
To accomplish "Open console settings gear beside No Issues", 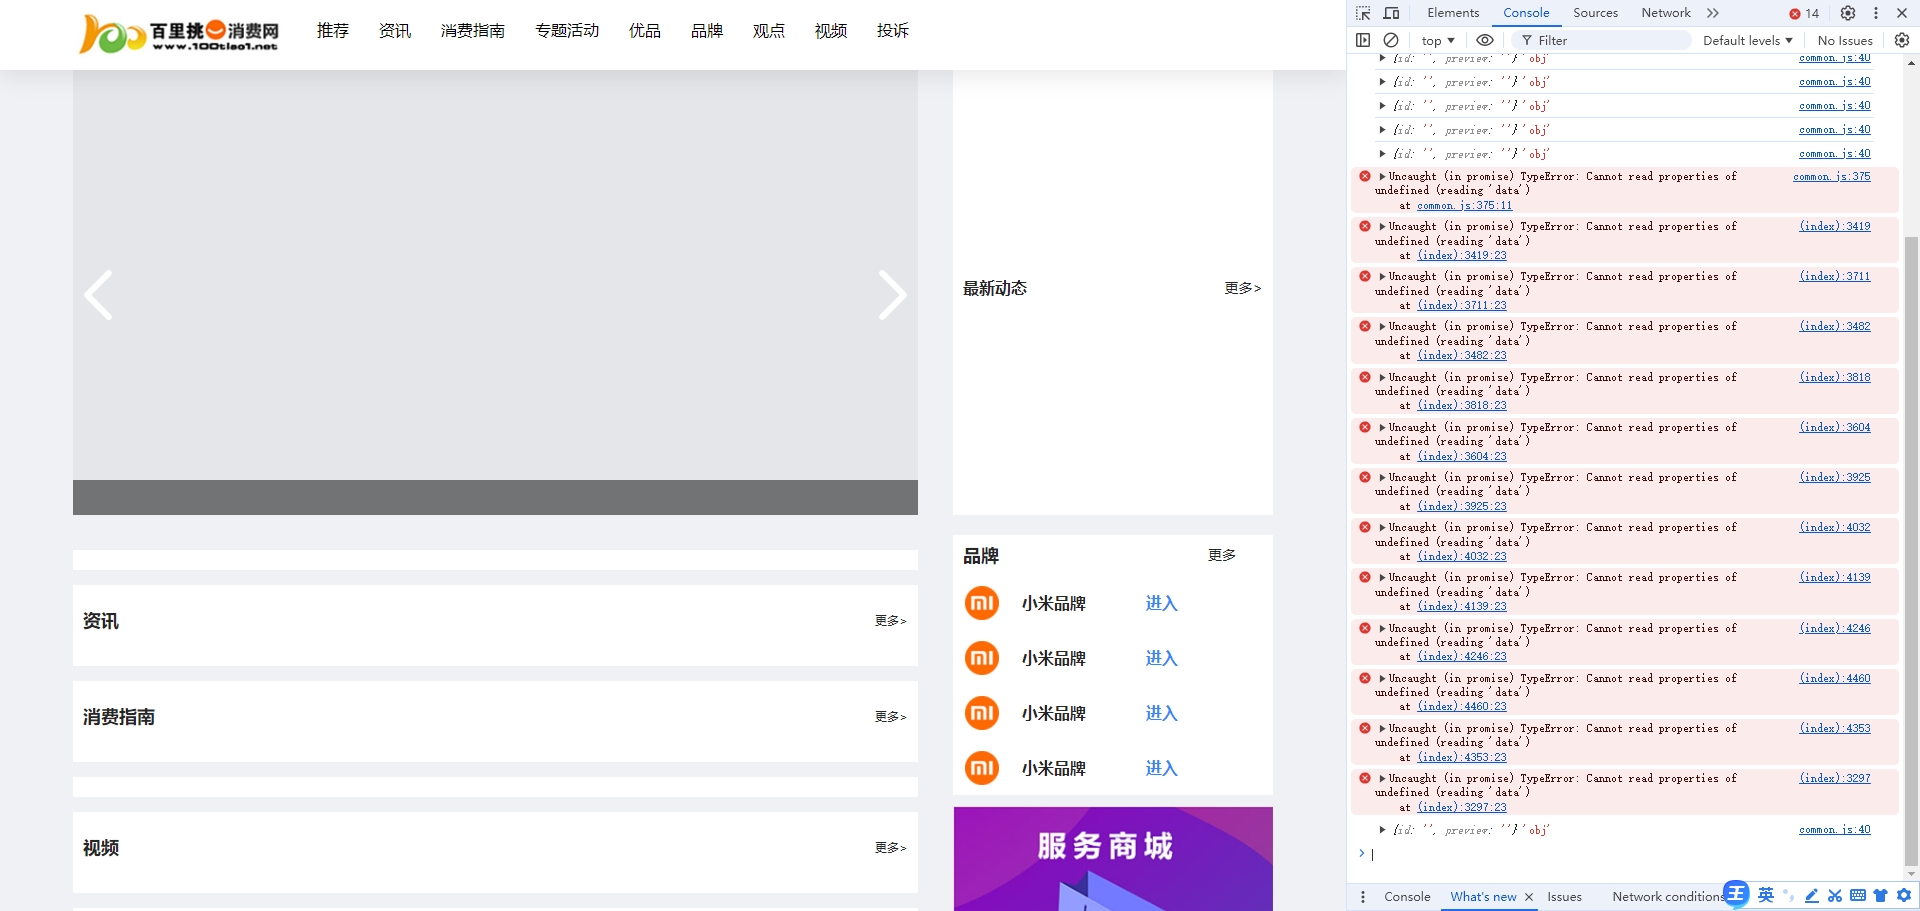I will pos(1902,40).
